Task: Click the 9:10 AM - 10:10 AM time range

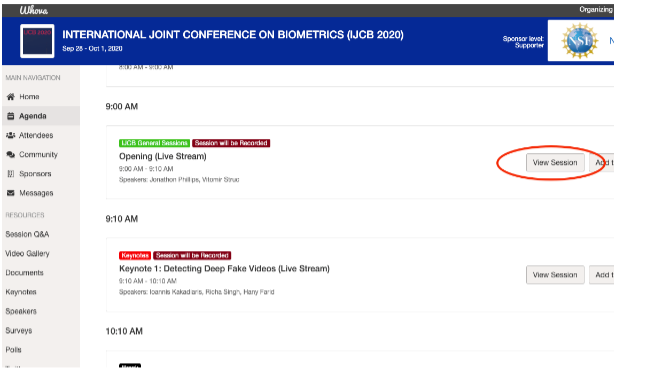Action: 148,281
